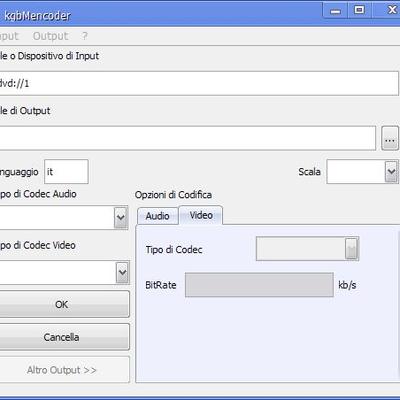Click the empty output file field

click(188, 138)
